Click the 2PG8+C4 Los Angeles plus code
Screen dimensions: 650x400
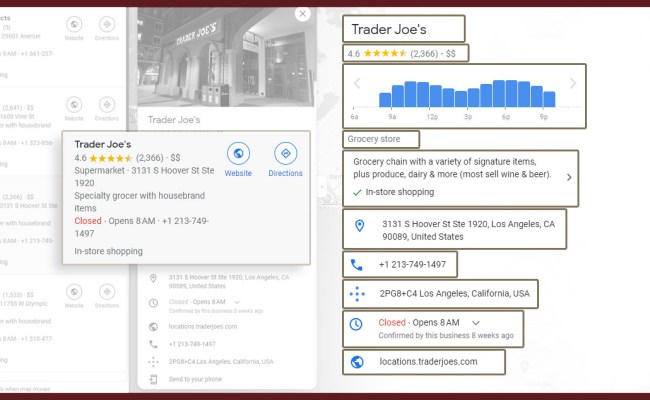point(441,294)
